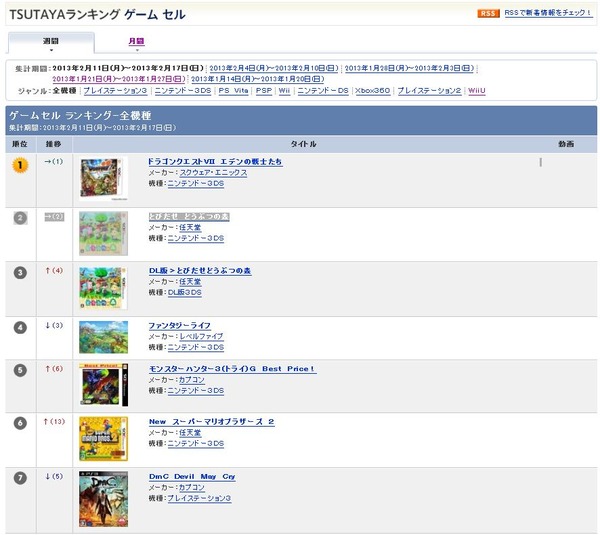Viewport: 600px width, 535px height.
Task: Open DL版＞とびだせどうぶつの森 title link
Action: pyautogui.click(x=200, y=271)
